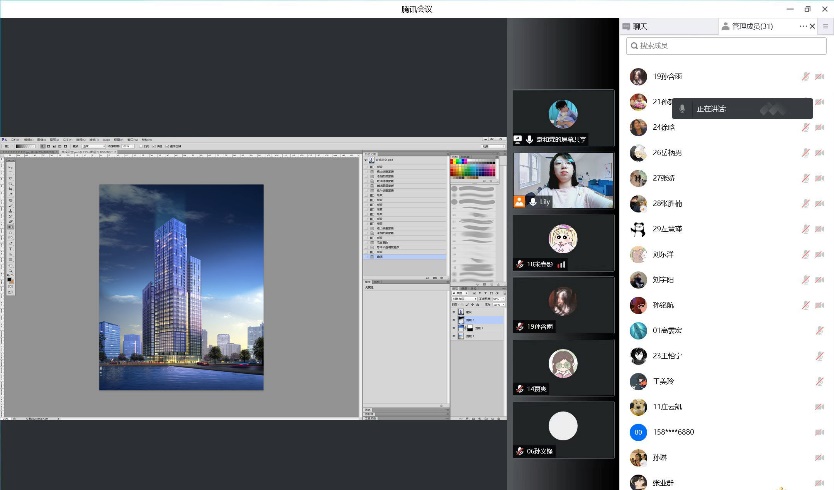This screenshot has height=490, width=834.
Task: Click avatar of member 158****6880
Action: (638, 432)
